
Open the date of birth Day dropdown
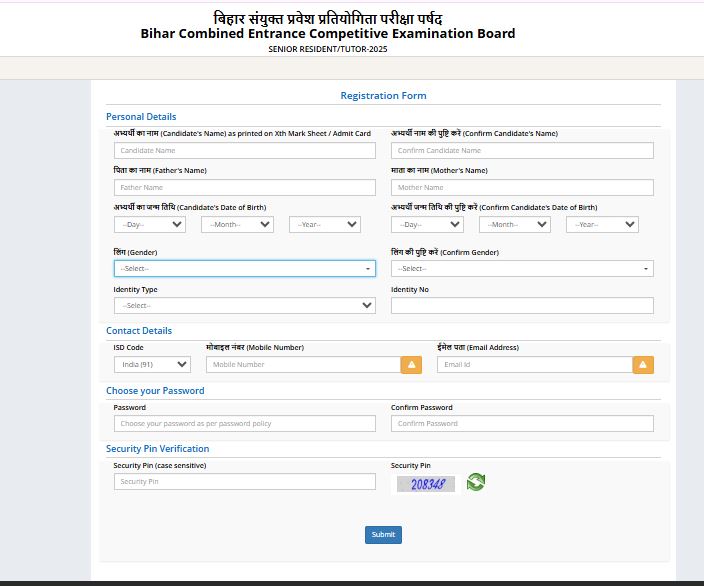tap(149, 225)
